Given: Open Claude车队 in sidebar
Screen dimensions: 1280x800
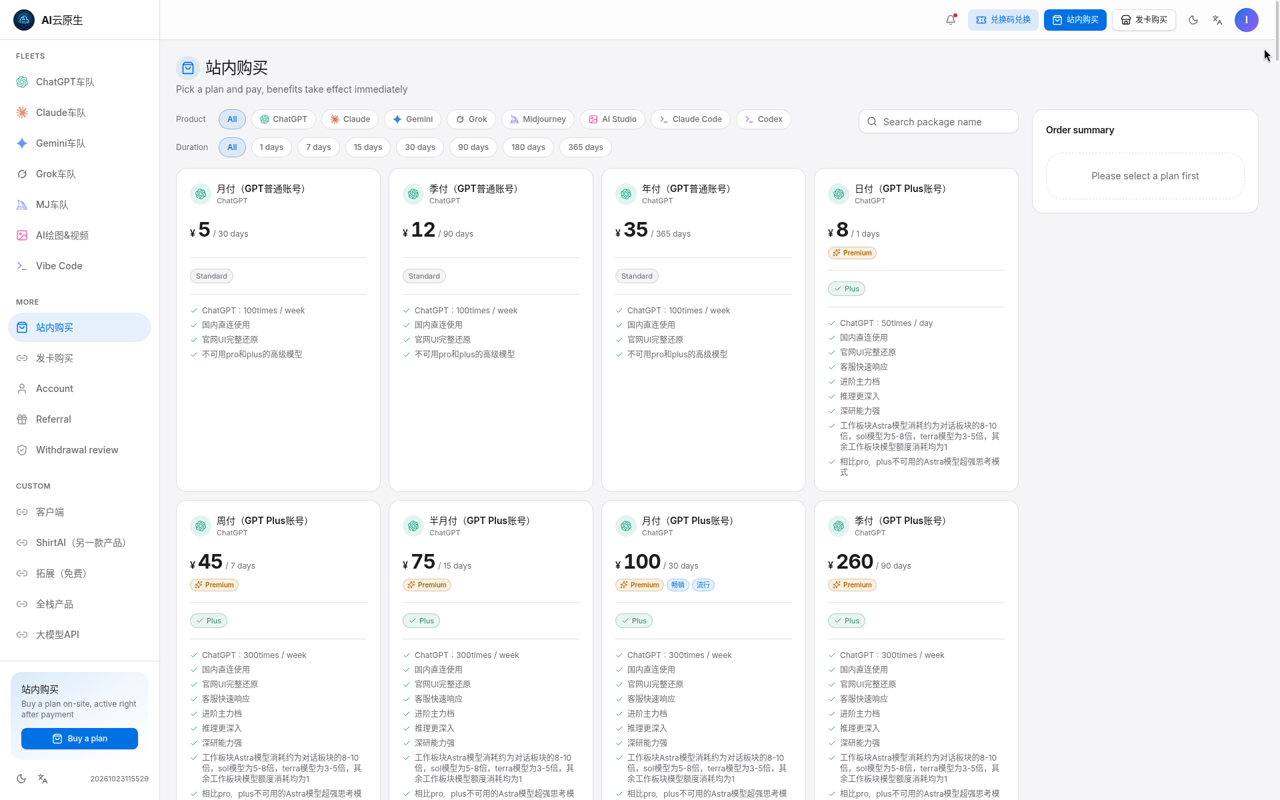Looking at the screenshot, I should point(80,113).
